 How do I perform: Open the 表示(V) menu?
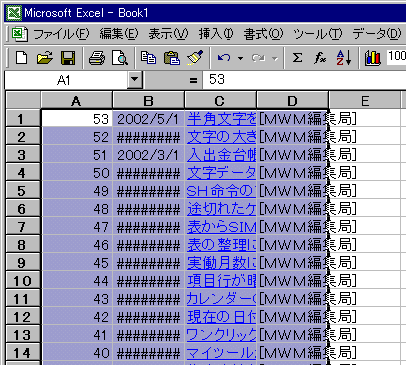coord(168,34)
